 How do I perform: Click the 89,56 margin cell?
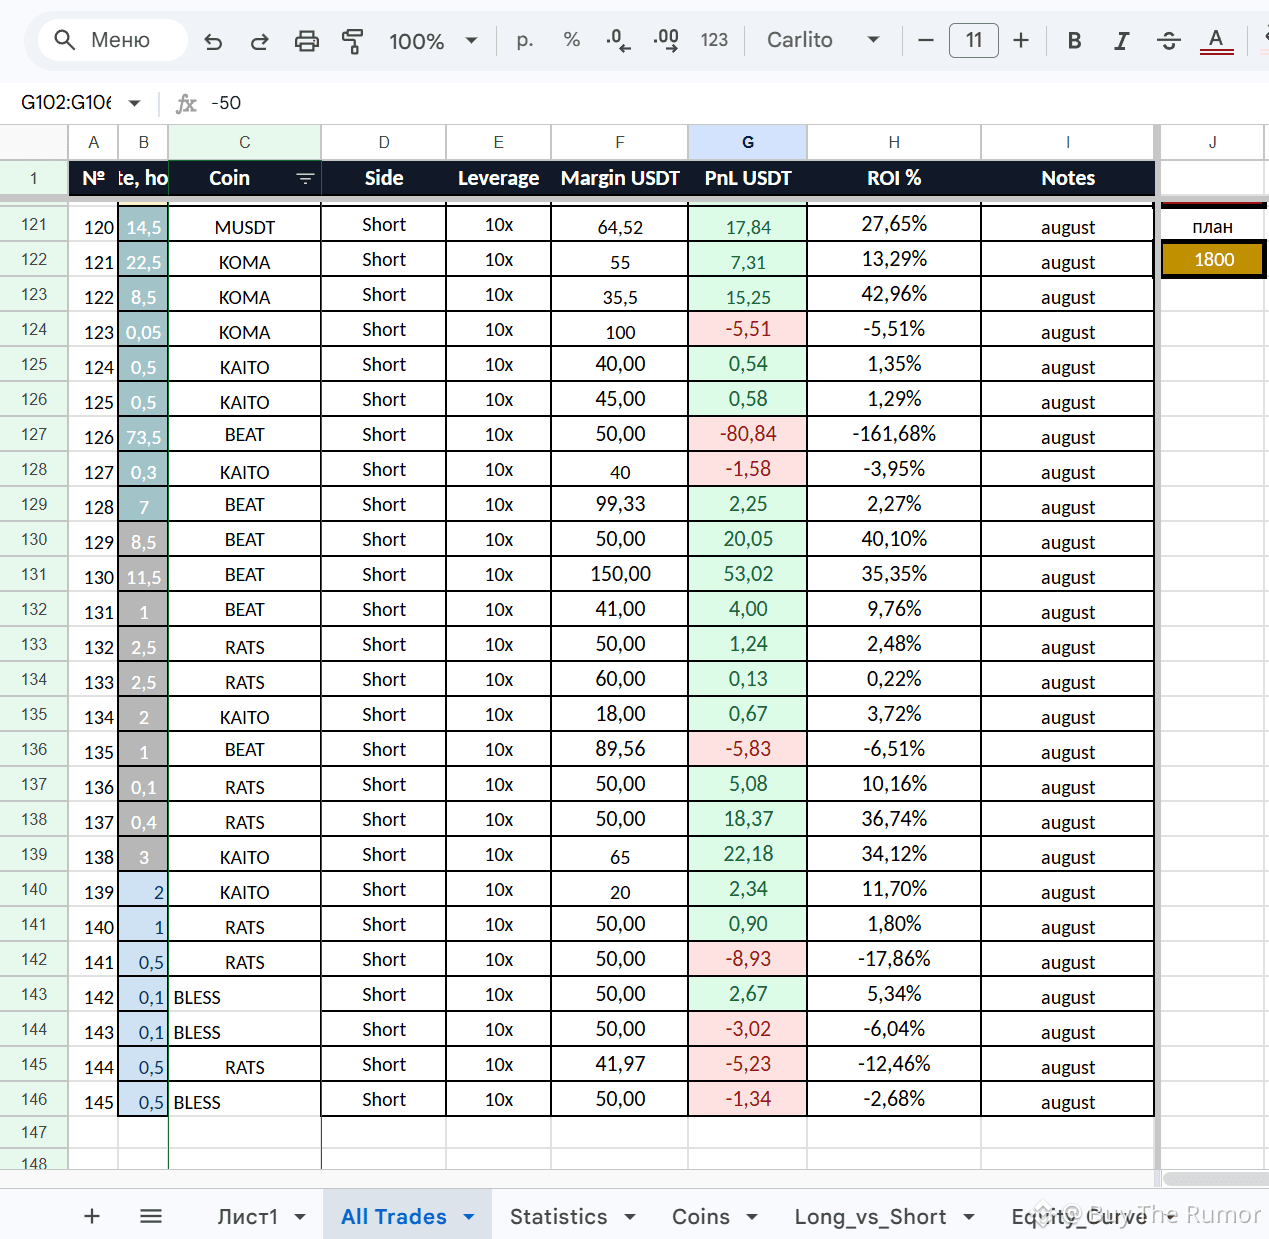620,749
